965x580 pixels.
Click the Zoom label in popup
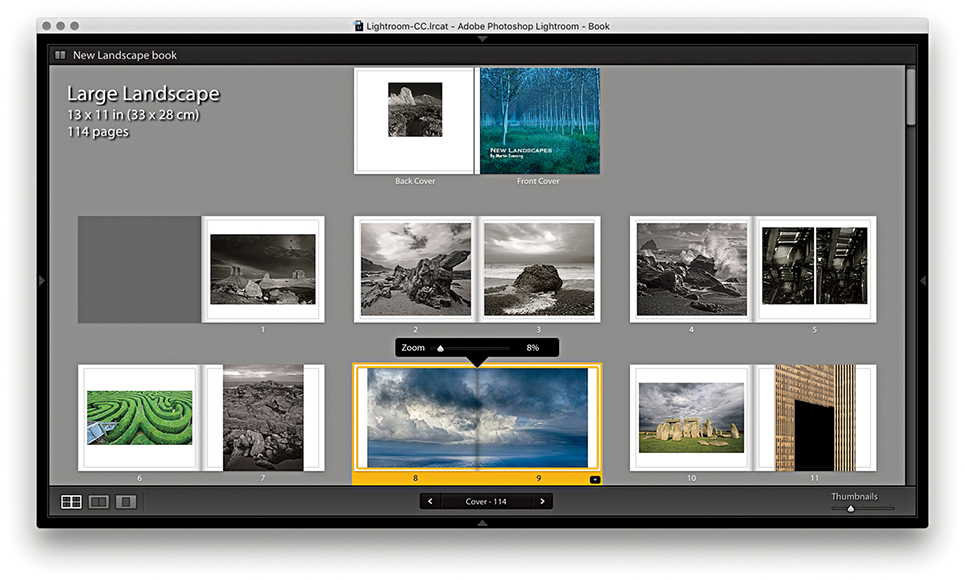(x=413, y=348)
